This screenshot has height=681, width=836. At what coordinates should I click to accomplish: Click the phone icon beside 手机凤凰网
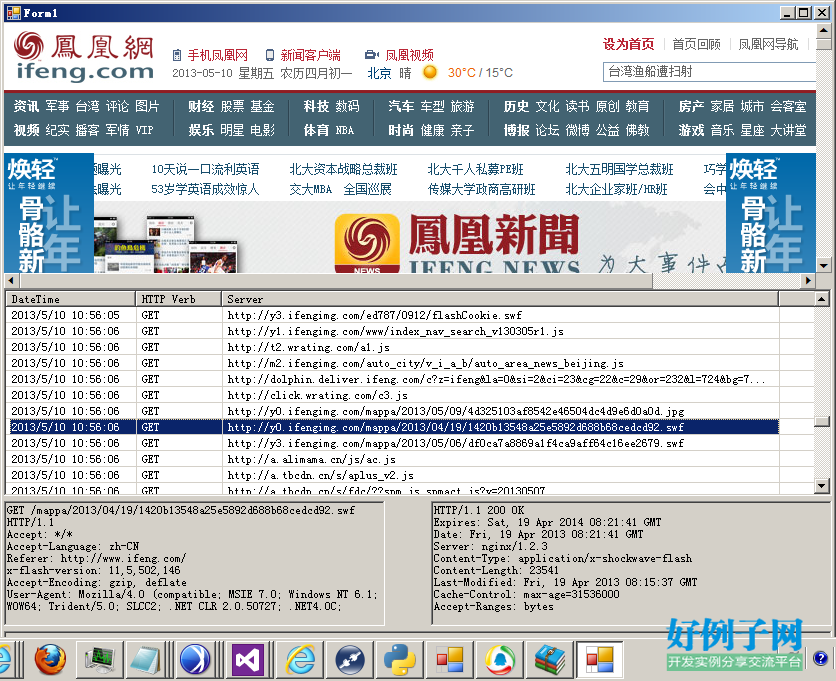tap(177, 55)
